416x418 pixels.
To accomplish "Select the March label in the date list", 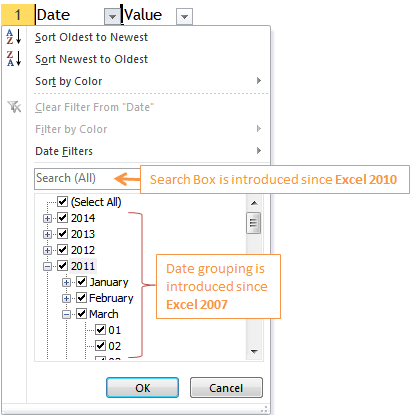I will [x=104, y=314].
